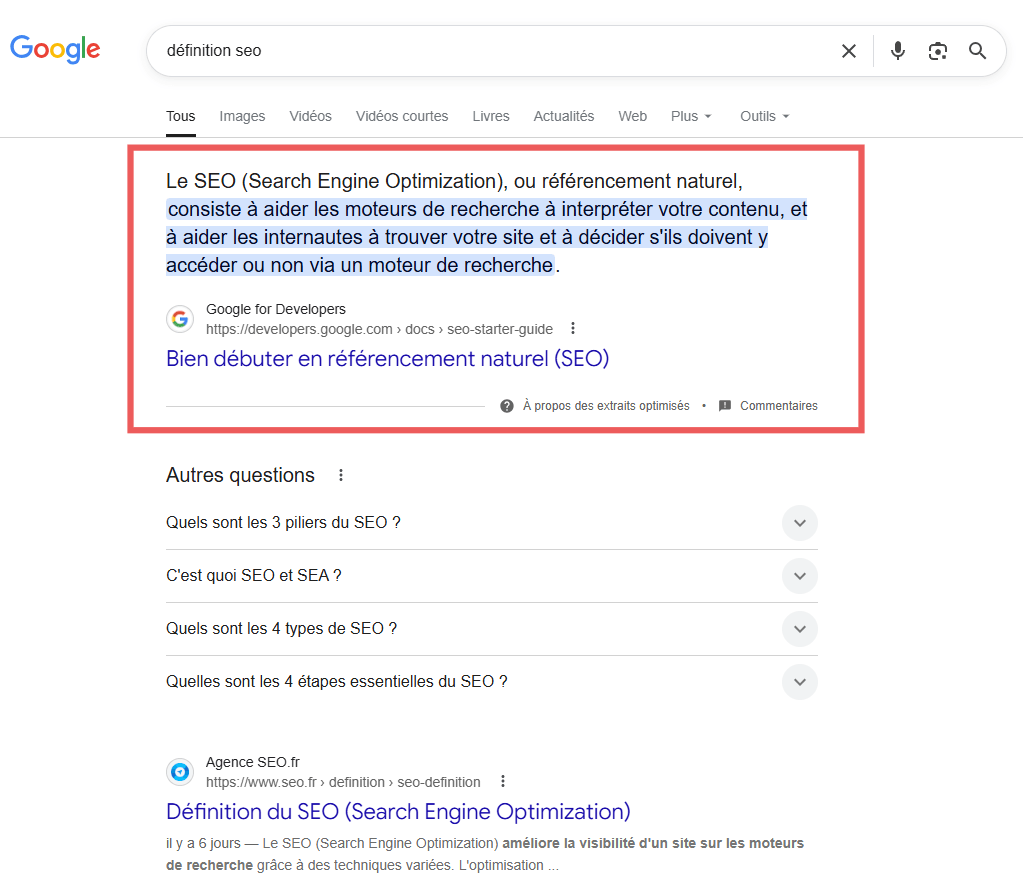Image resolution: width=1023 pixels, height=880 pixels.
Task: Expand 'Quelles sont les 4 étapes essentielles du SEO ?'
Action: point(799,682)
